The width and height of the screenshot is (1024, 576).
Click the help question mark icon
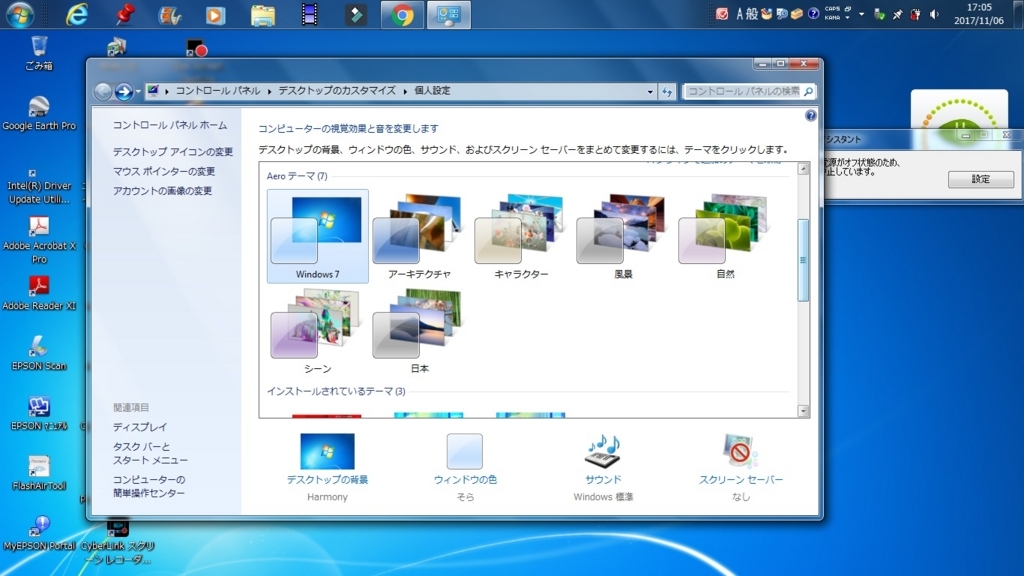[810, 116]
